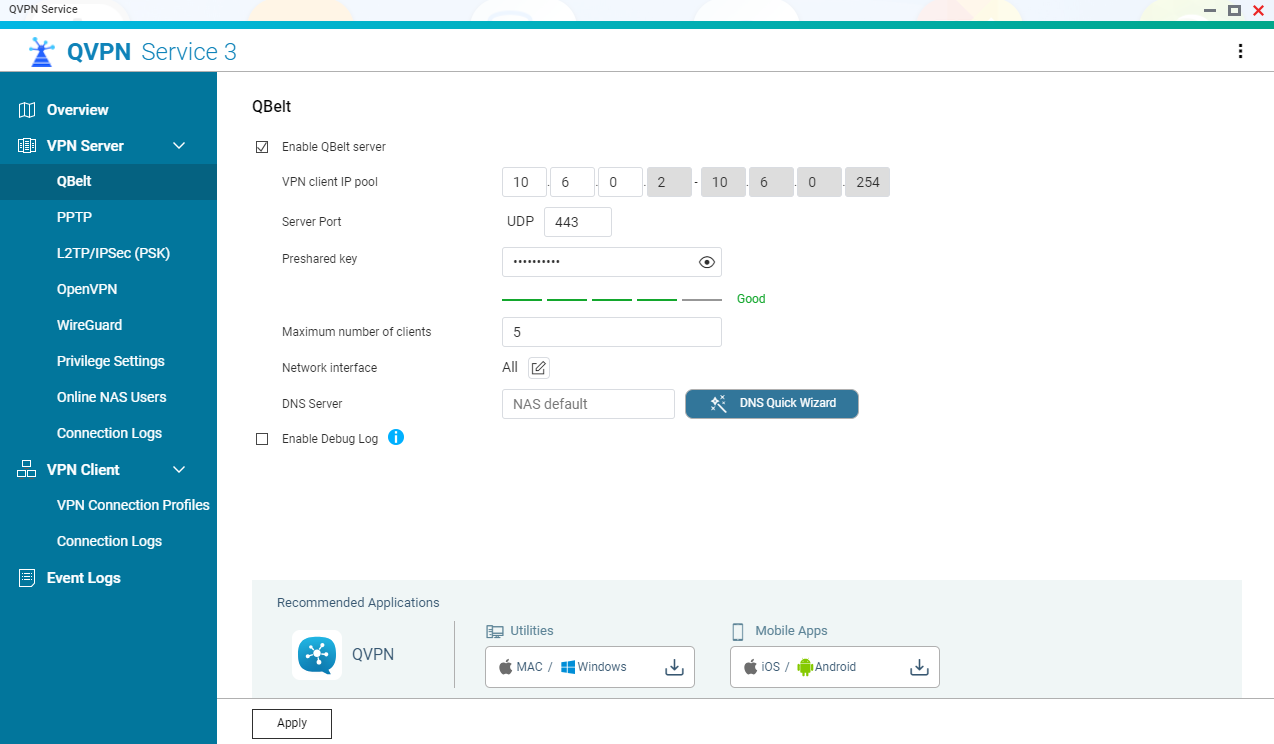
Task: Click the Network interface edit icon
Action: coord(539,368)
